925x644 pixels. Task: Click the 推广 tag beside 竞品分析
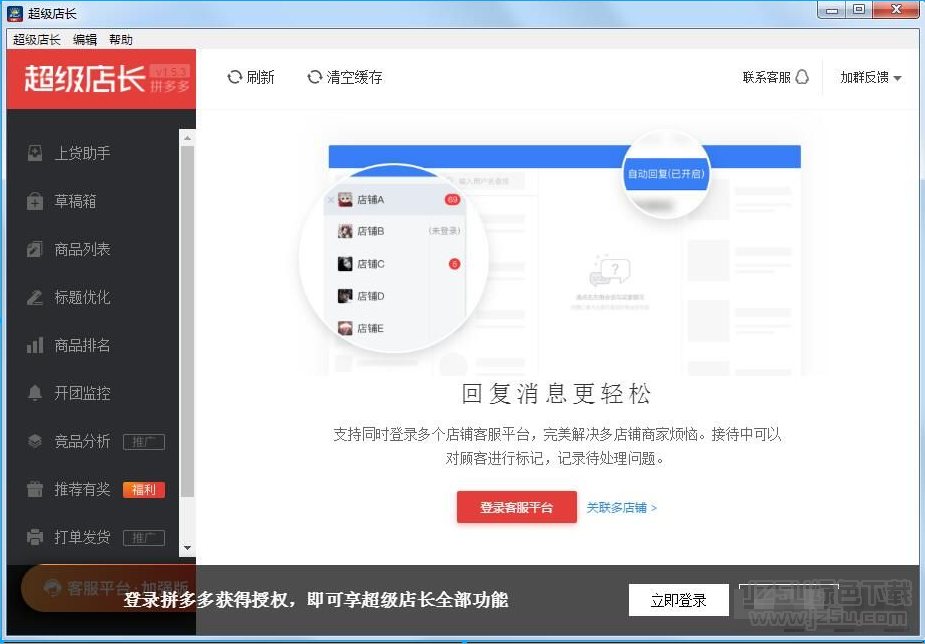tap(143, 442)
